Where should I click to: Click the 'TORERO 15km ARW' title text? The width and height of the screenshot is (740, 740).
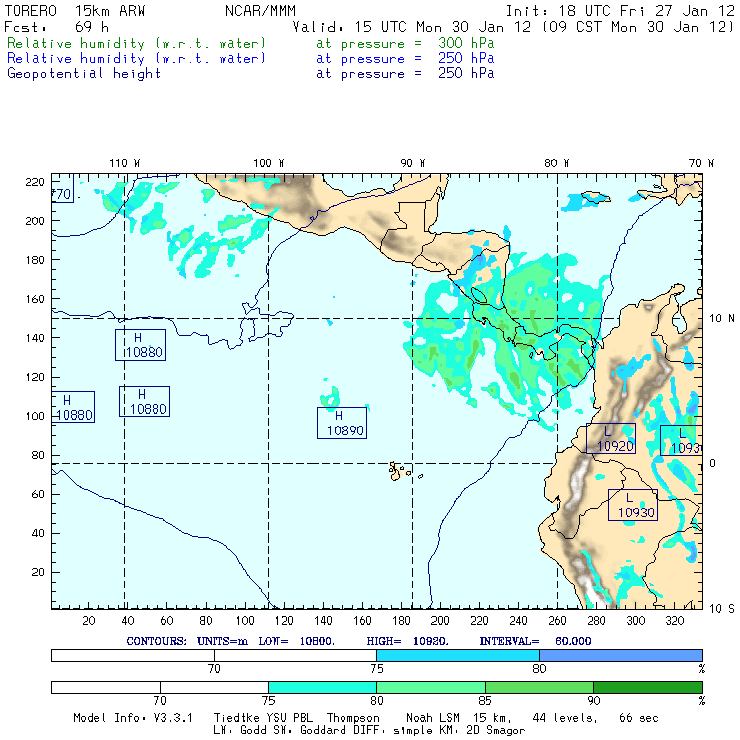click(x=75, y=11)
